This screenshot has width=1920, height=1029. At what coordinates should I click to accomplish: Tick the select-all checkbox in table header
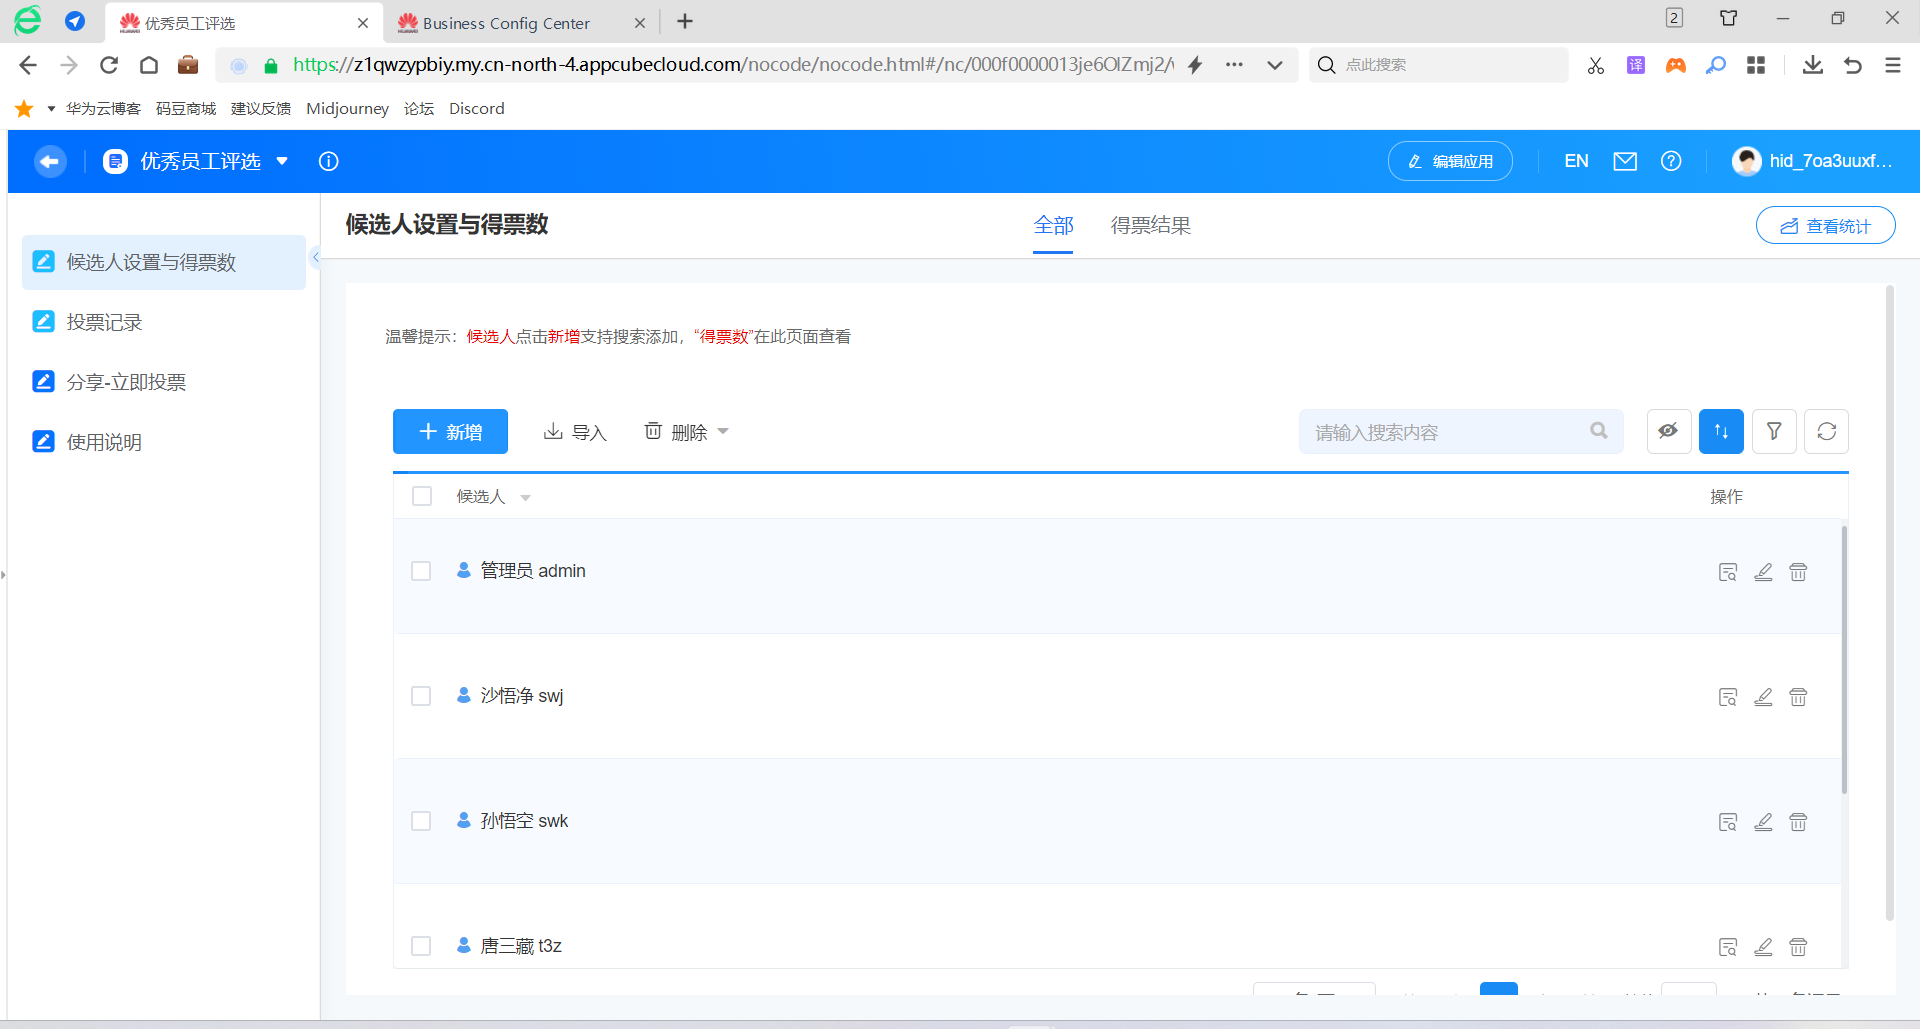point(422,496)
